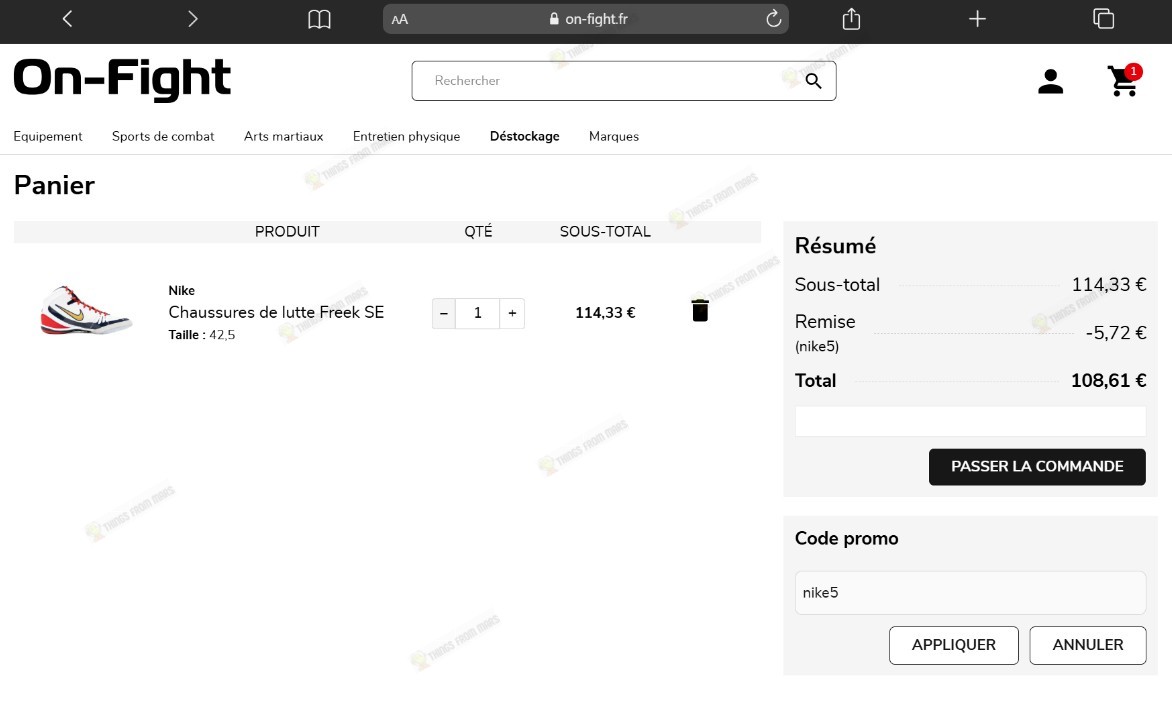Click the promo code field containing nike5
Screen dimensions: 1172x727
click(x=970, y=593)
